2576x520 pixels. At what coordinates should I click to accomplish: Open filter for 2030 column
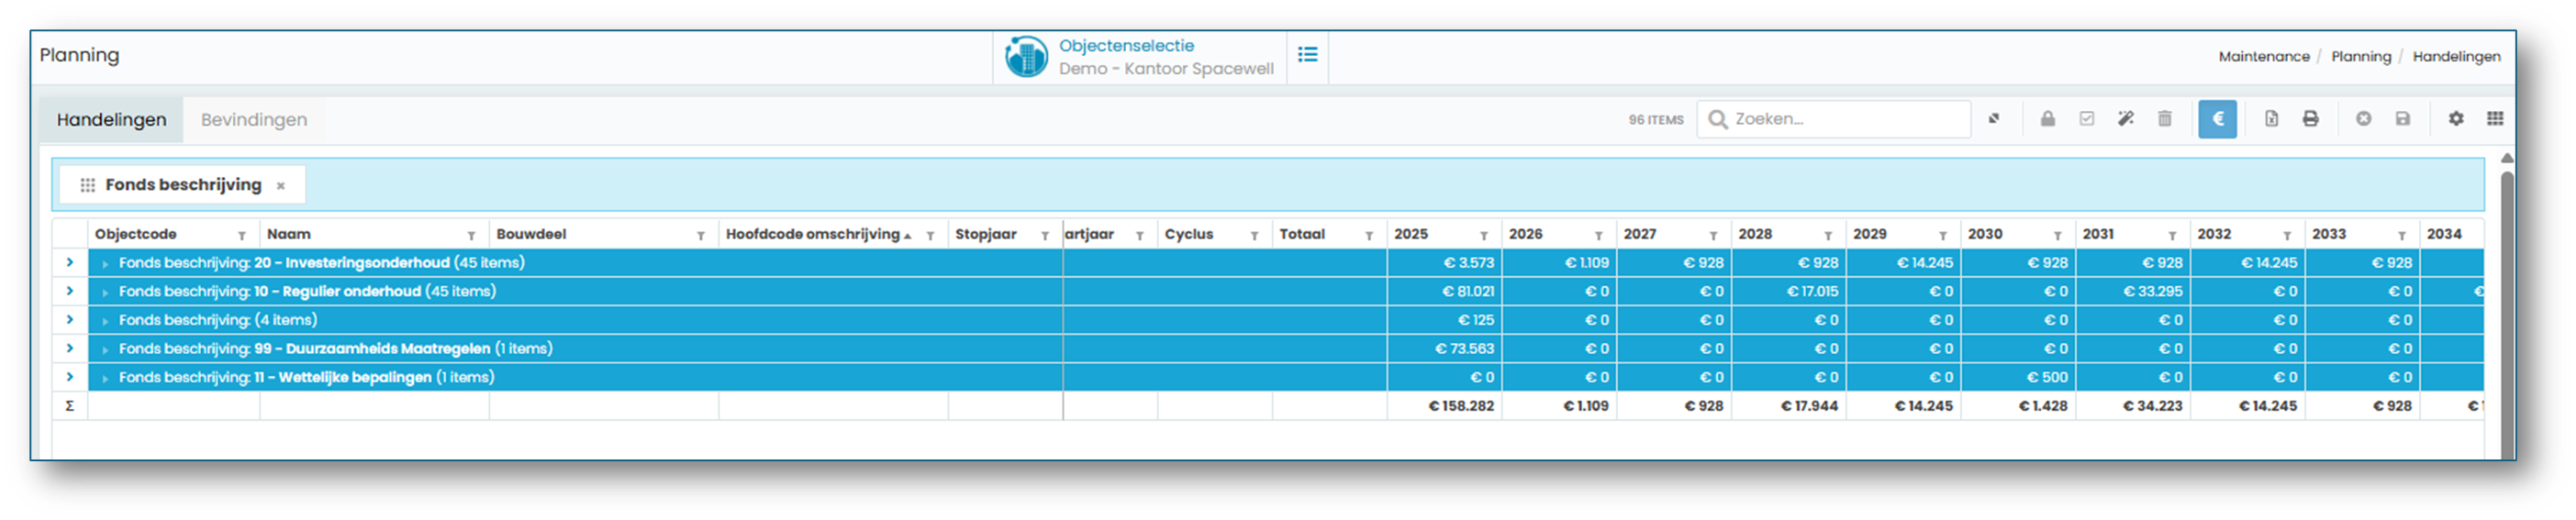point(2058,236)
